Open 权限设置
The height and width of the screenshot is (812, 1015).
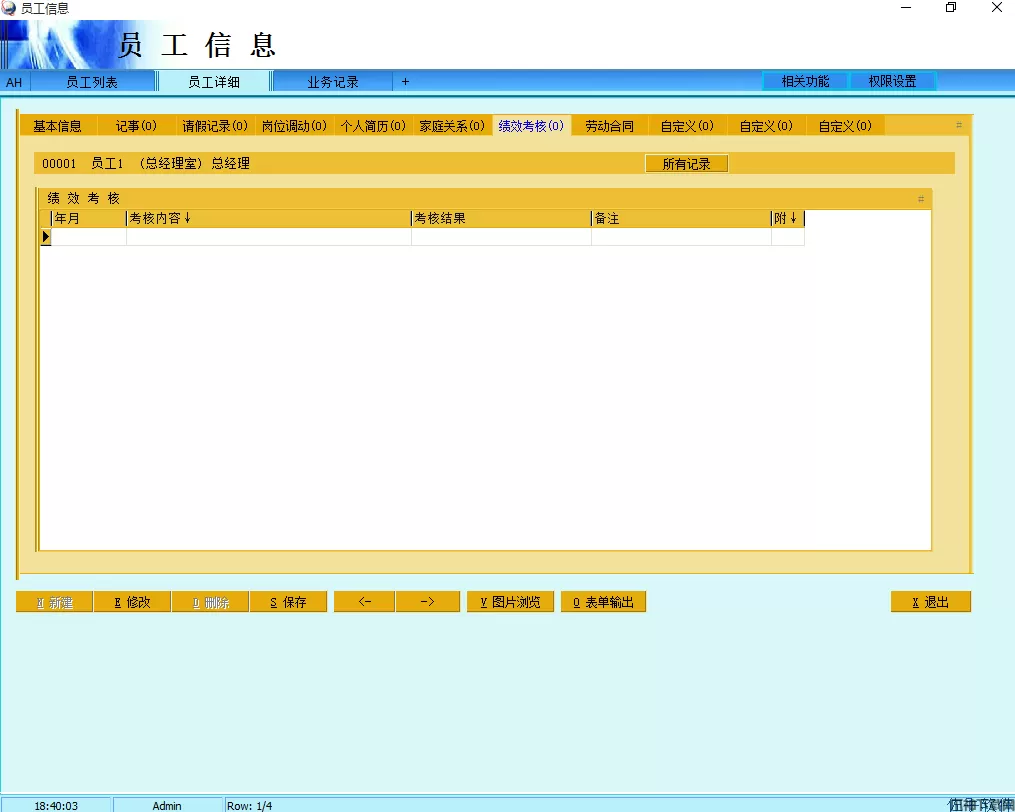pos(892,81)
